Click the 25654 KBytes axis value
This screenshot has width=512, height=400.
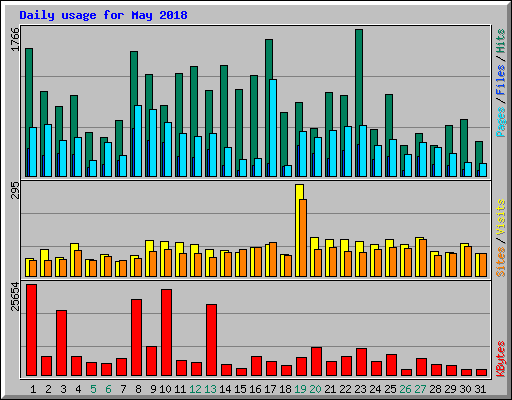pos(15,297)
